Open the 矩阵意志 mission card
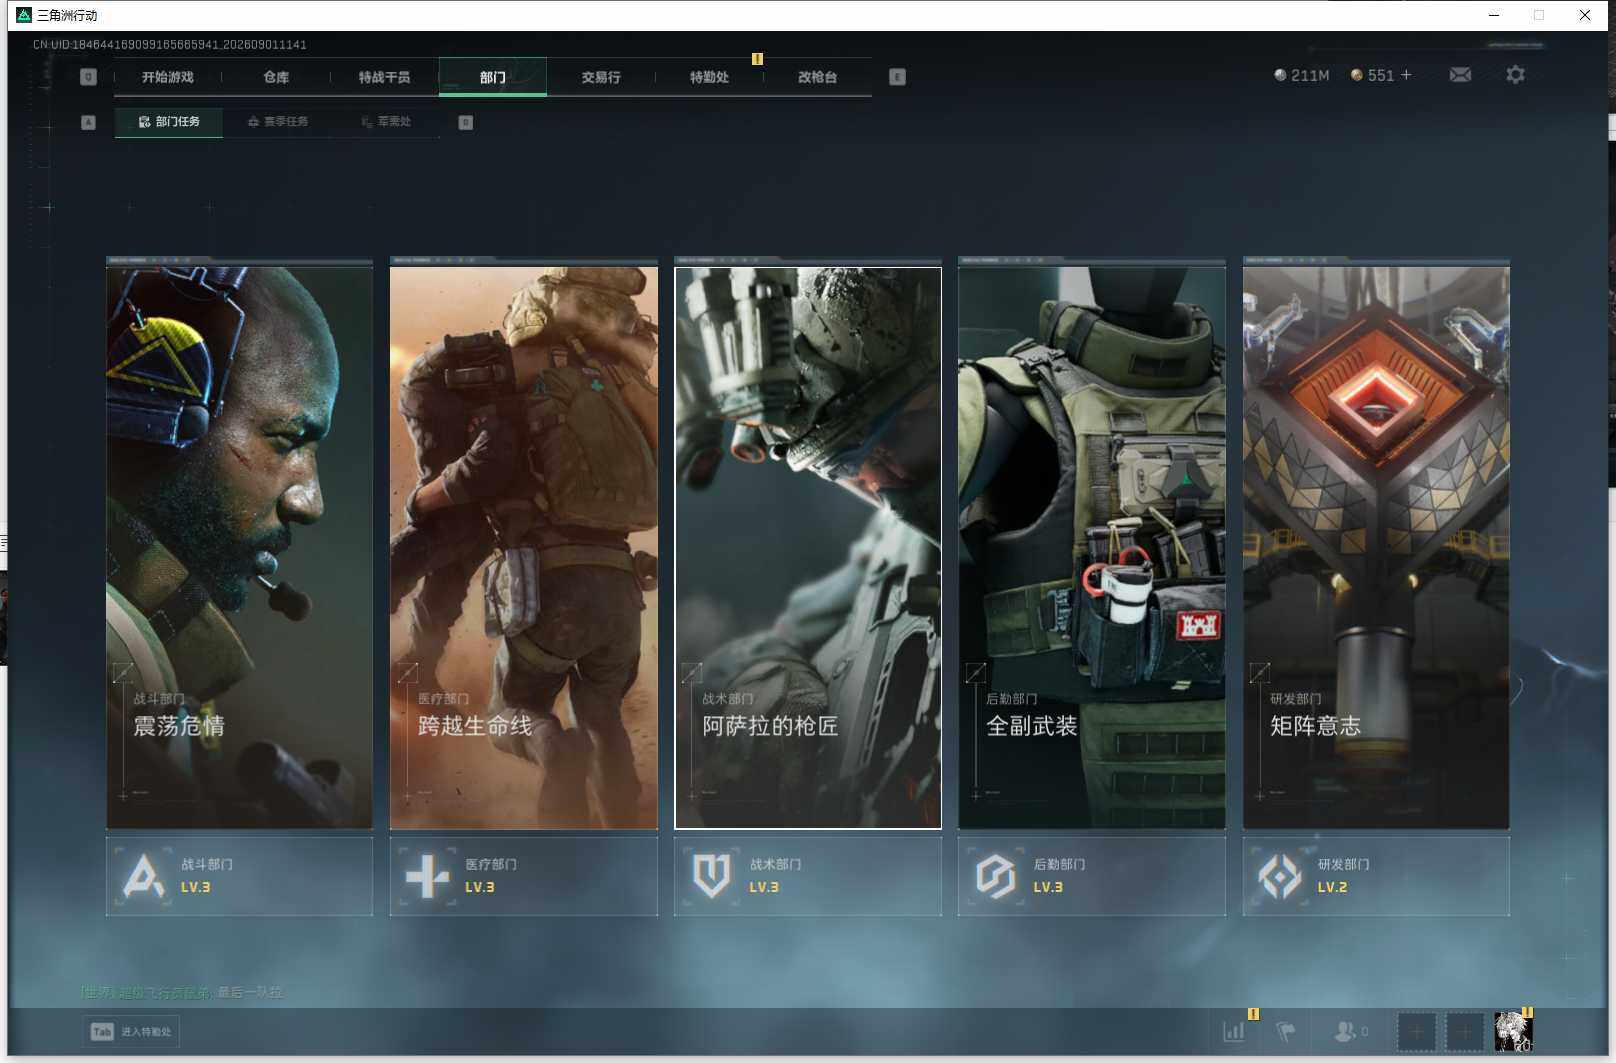 tap(1375, 547)
